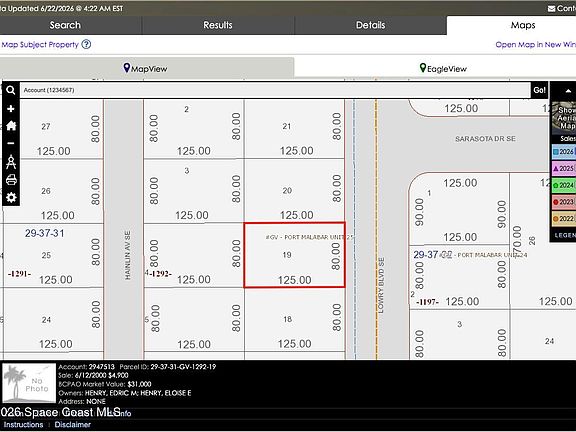Select the compass measure tool icon
This screenshot has width=576, height=432.
pyautogui.click(x=11, y=162)
